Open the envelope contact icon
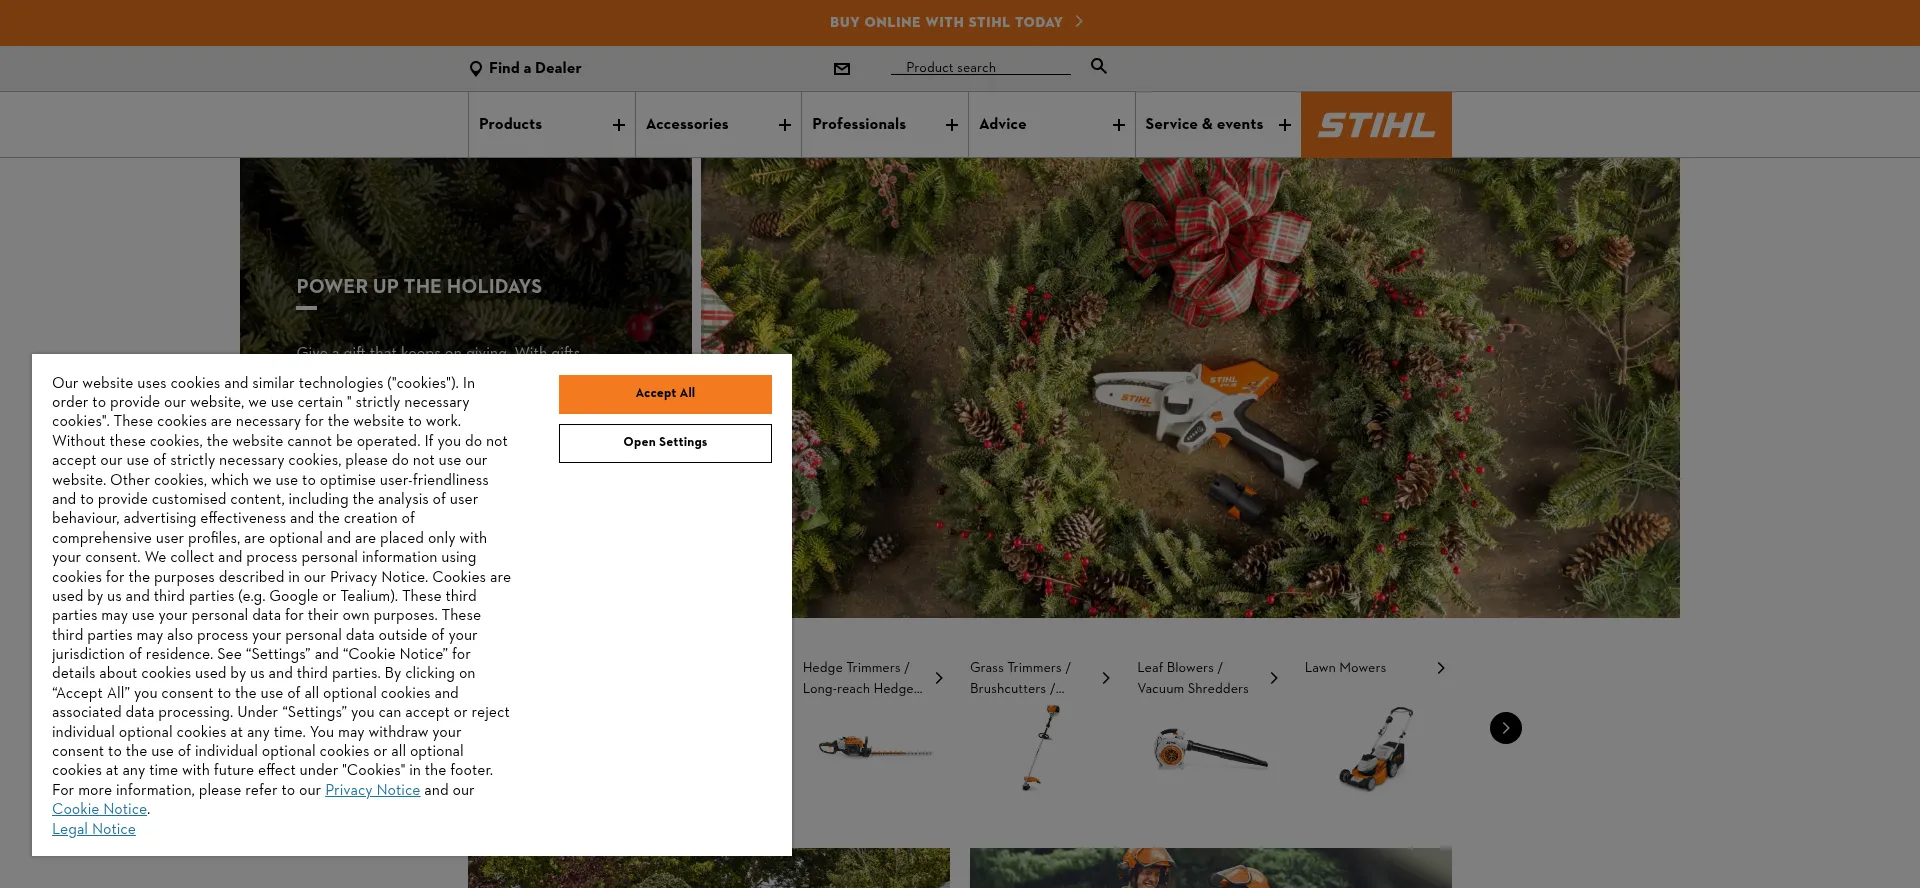 point(842,69)
